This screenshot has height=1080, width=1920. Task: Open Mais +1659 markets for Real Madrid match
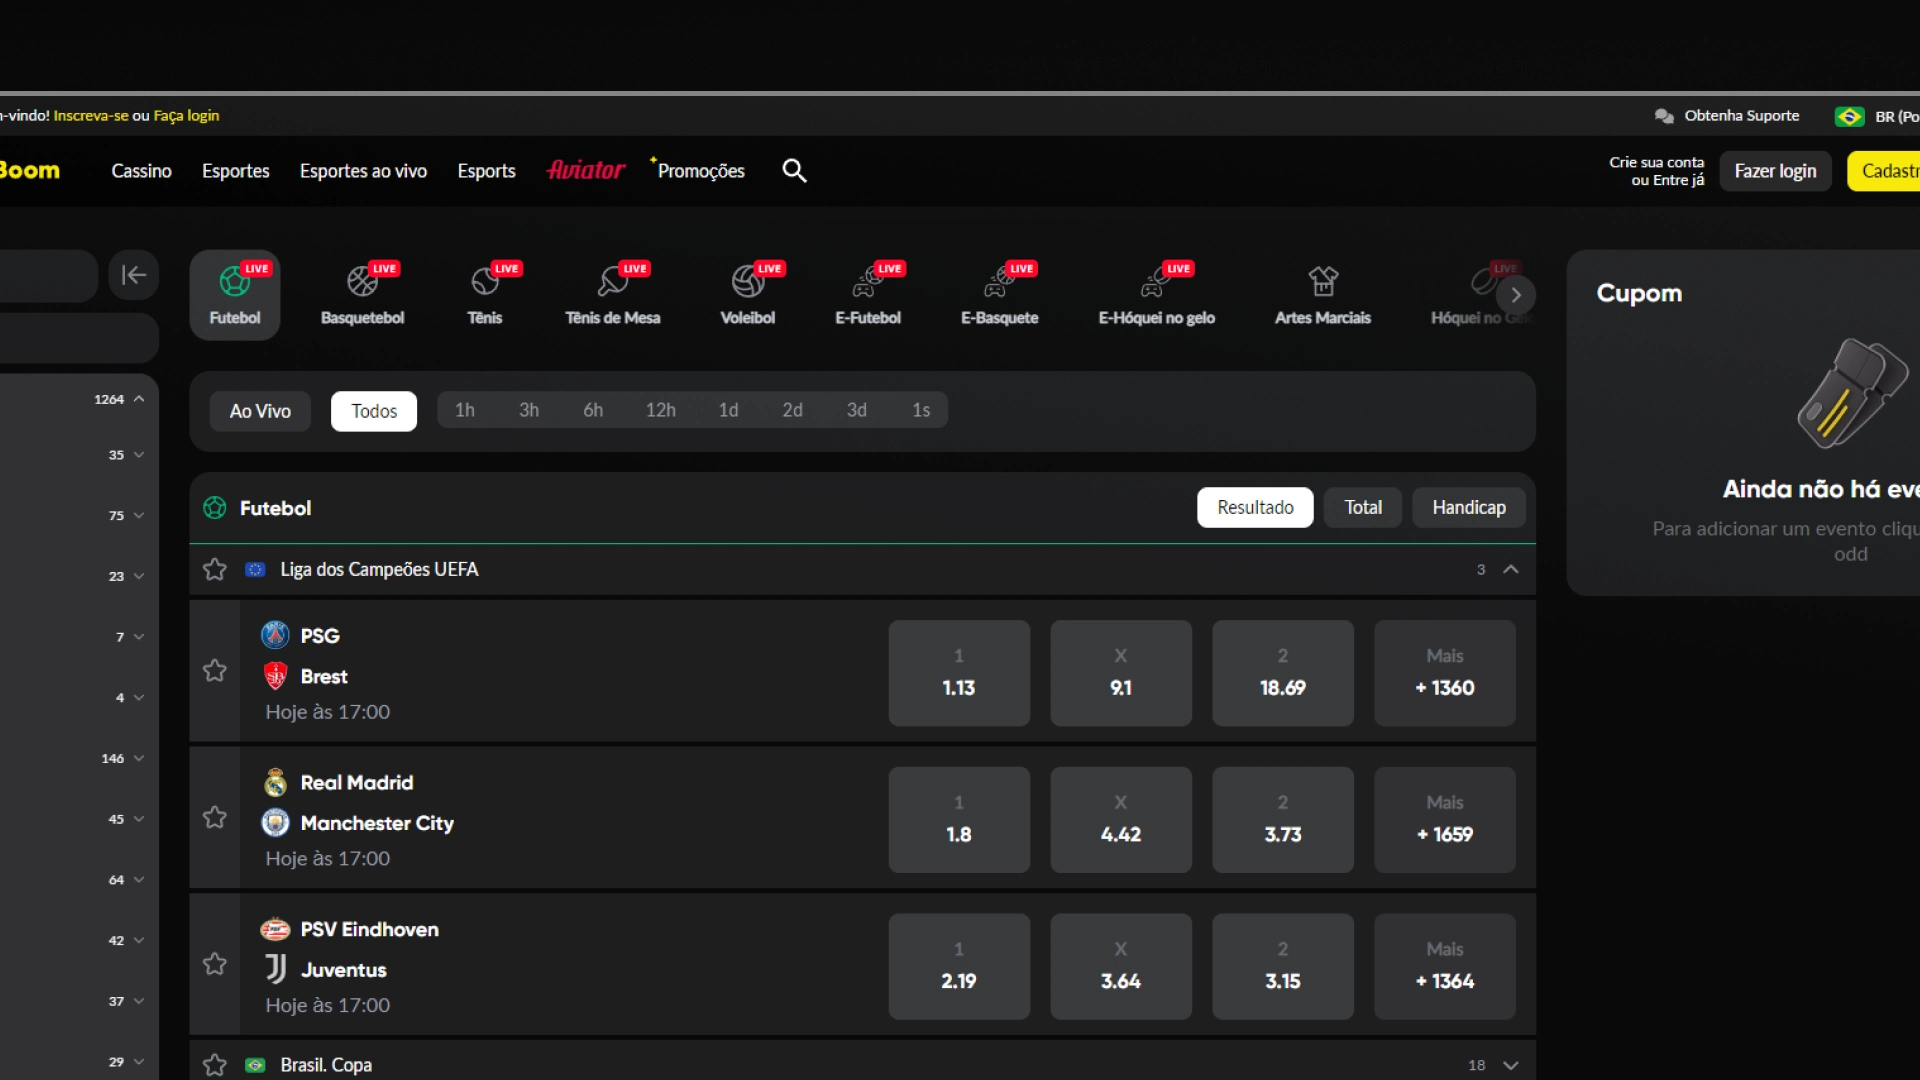pyautogui.click(x=1445, y=820)
